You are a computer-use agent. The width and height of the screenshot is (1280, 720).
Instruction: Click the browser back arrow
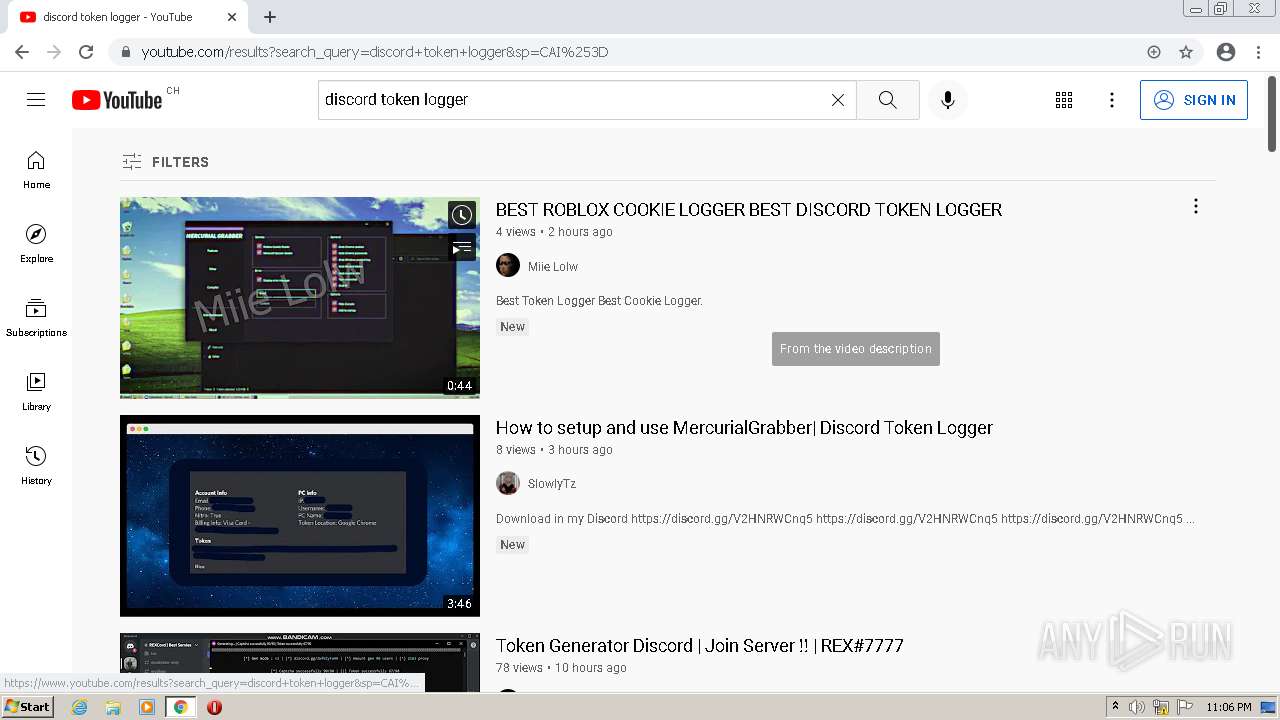tap(22, 52)
